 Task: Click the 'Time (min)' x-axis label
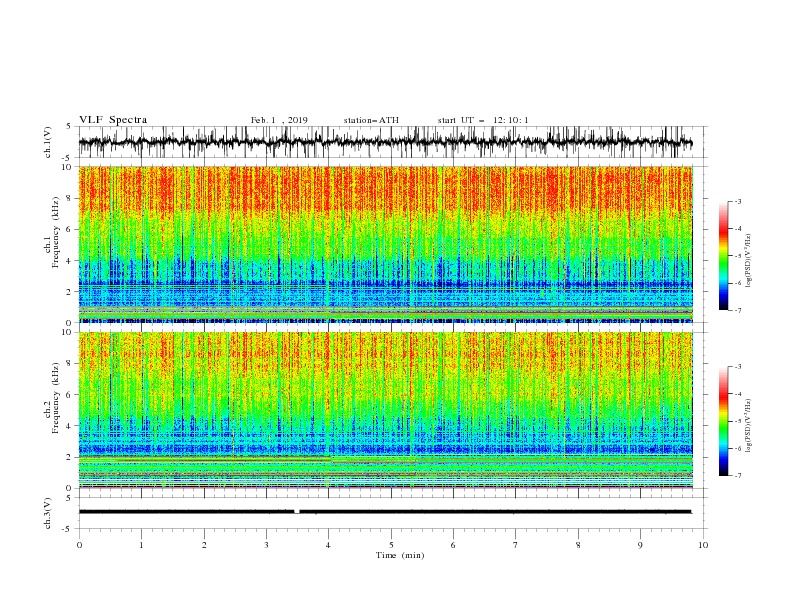coord(400,555)
